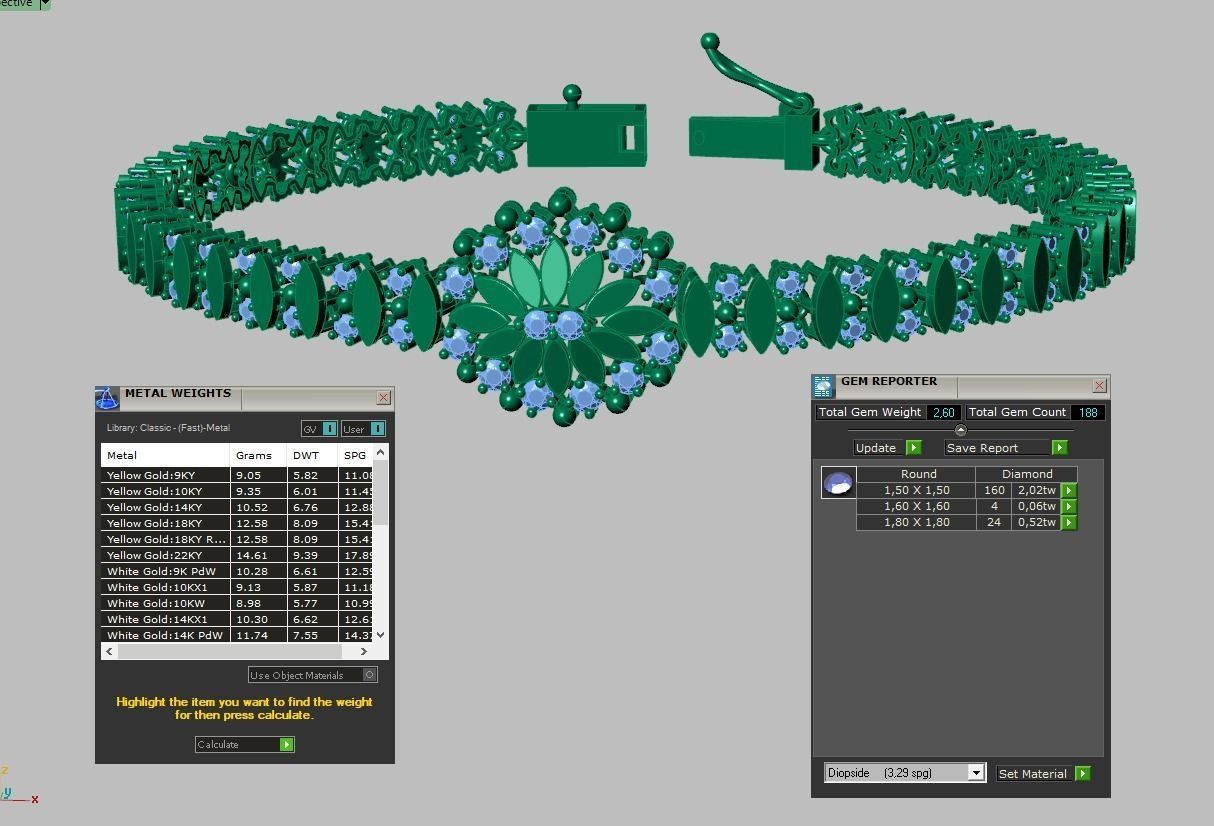Viewport: 1214px width, 826px height.
Task: Toggle the GV library switch
Action: tap(330, 428)
